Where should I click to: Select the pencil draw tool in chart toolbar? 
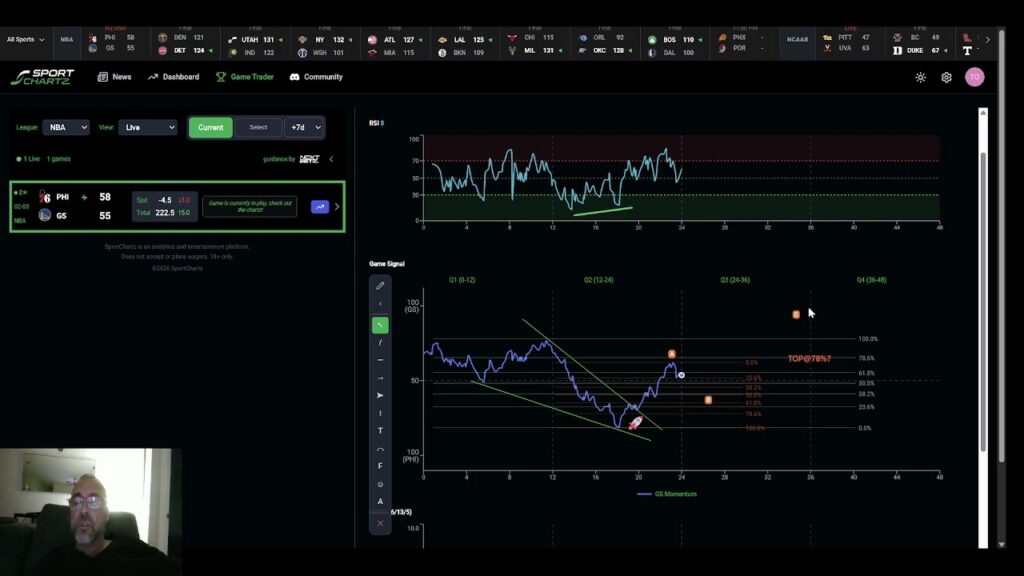(x=380, y=286)
